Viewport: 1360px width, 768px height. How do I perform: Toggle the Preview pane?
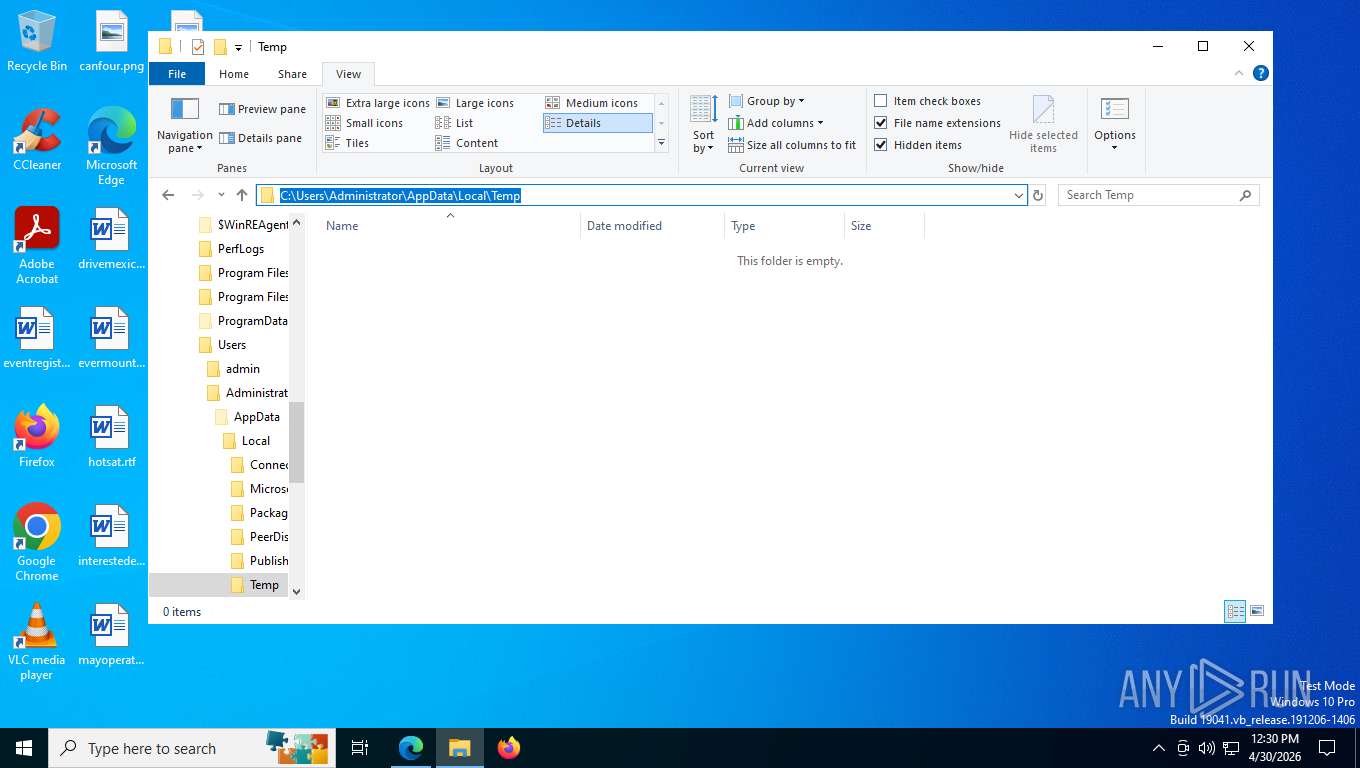click(x=262, y=109)
